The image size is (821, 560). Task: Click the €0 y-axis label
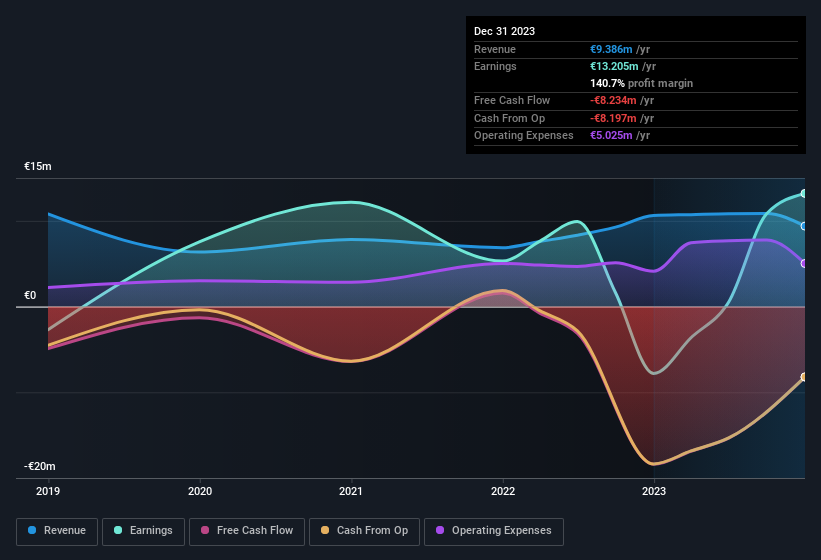[x=30, y=295]
